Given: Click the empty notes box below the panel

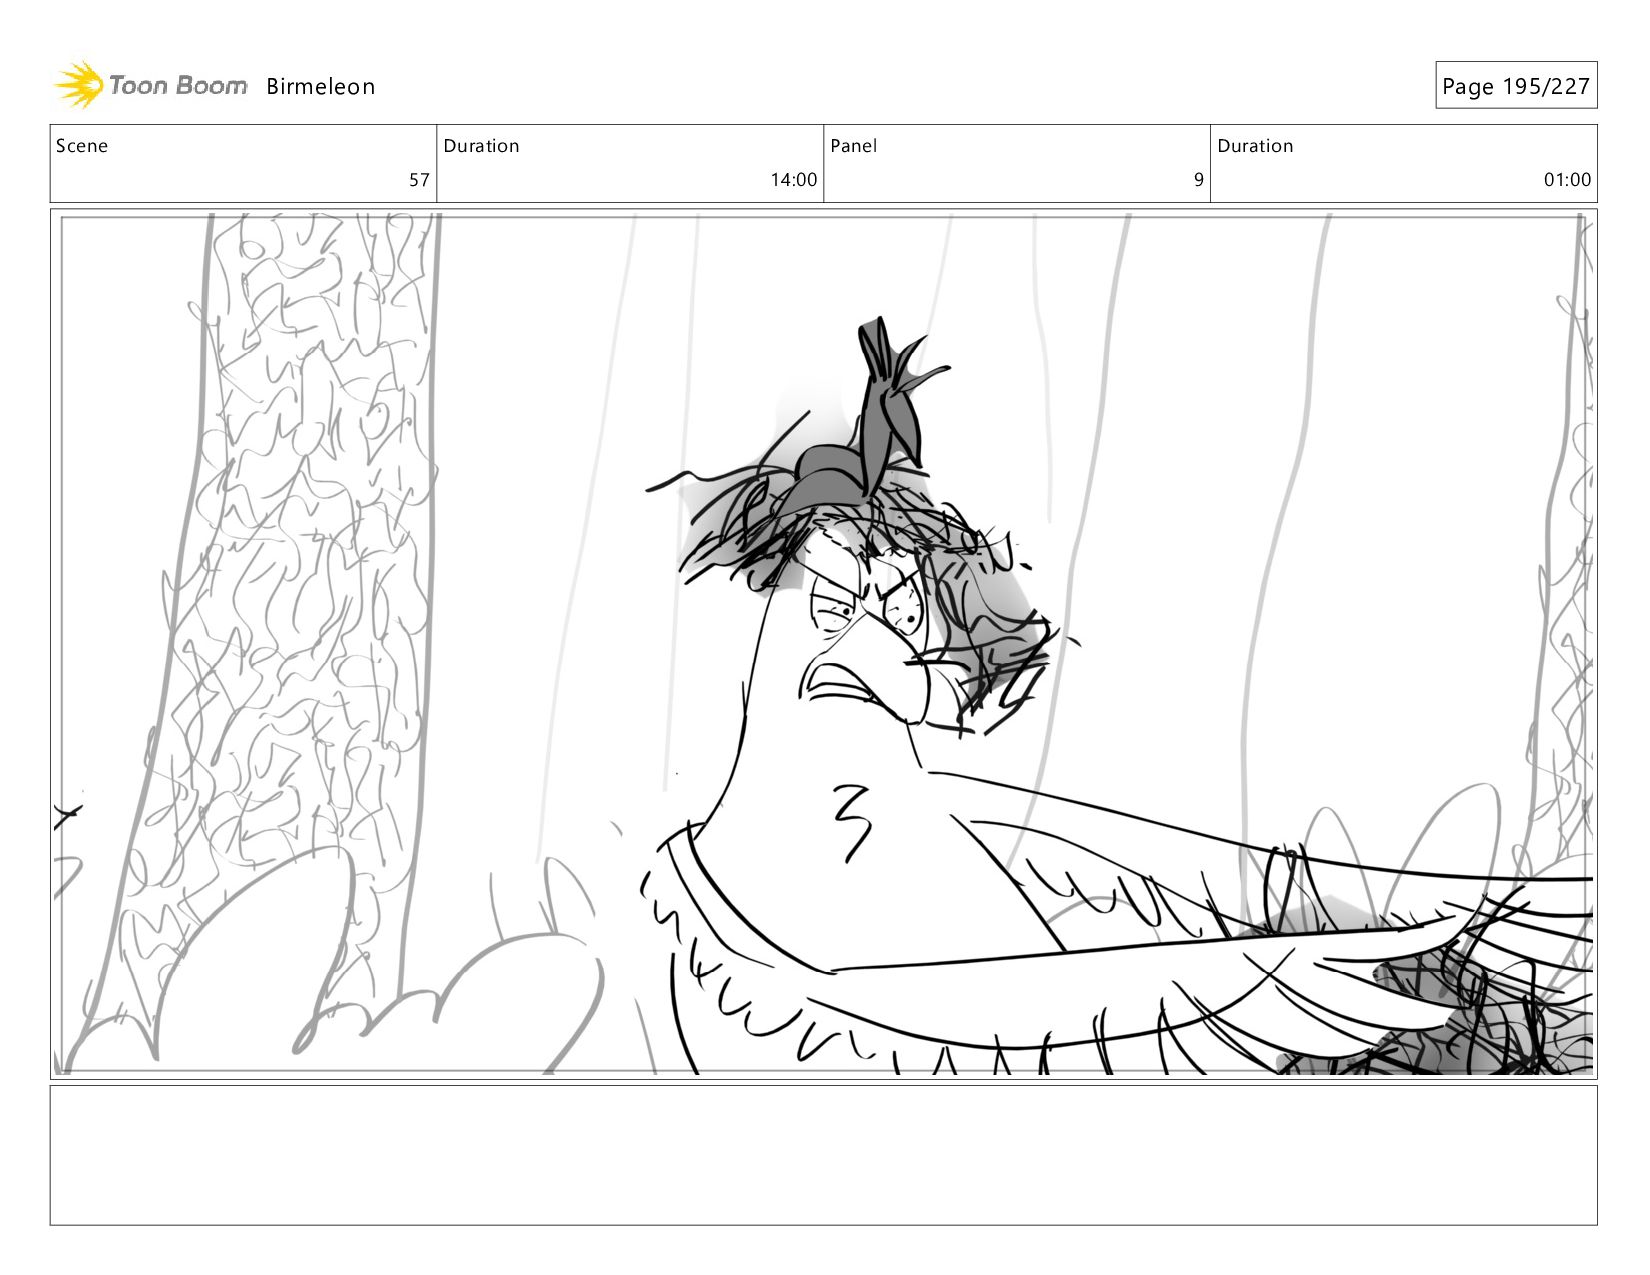Looking at the screenshot, I should 824,1155.
